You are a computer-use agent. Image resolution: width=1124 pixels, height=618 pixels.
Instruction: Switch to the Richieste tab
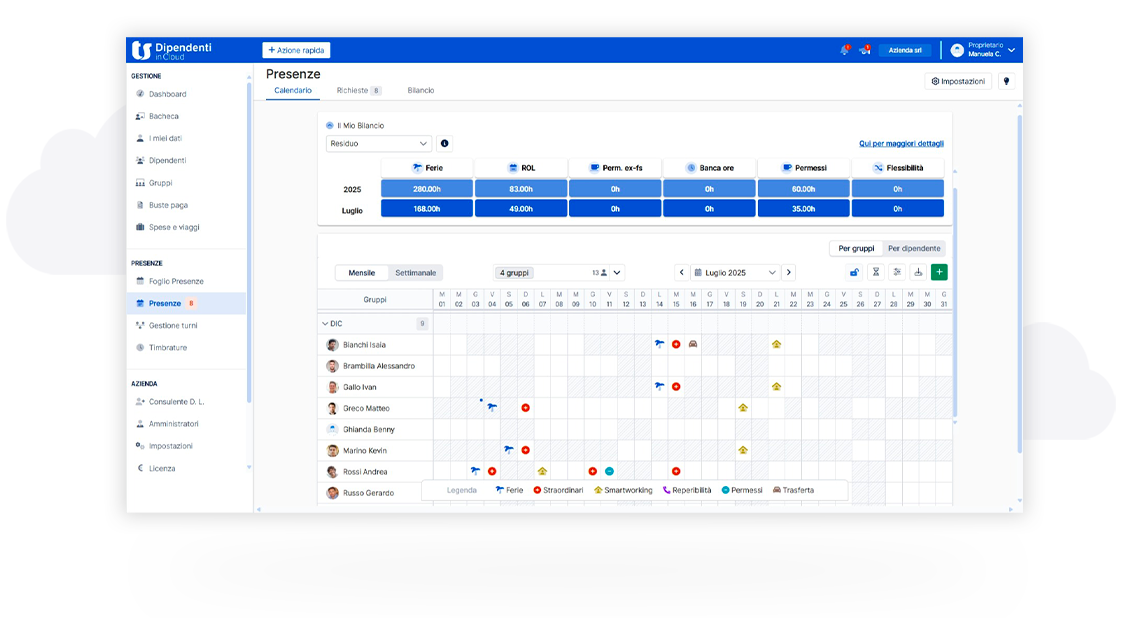tap(358, 90)
